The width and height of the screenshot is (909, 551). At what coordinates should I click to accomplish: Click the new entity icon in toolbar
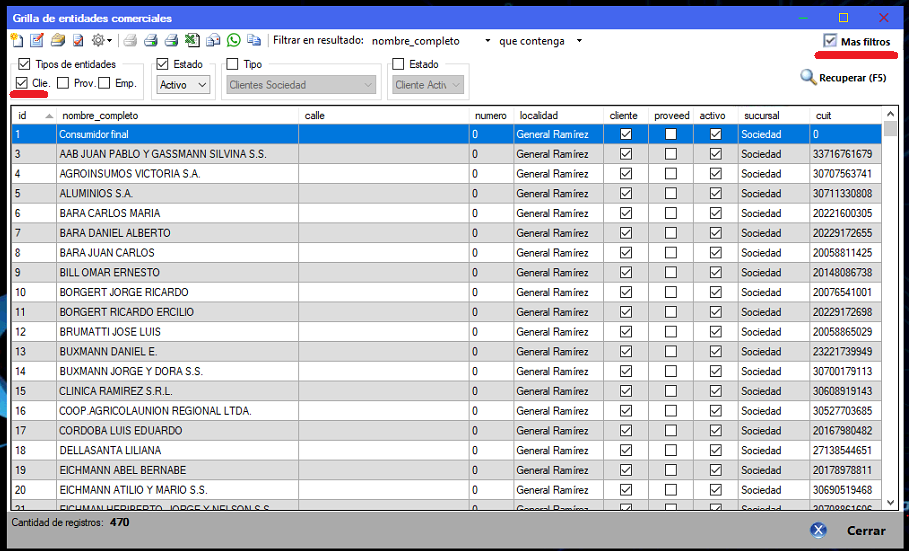point(17,41)
